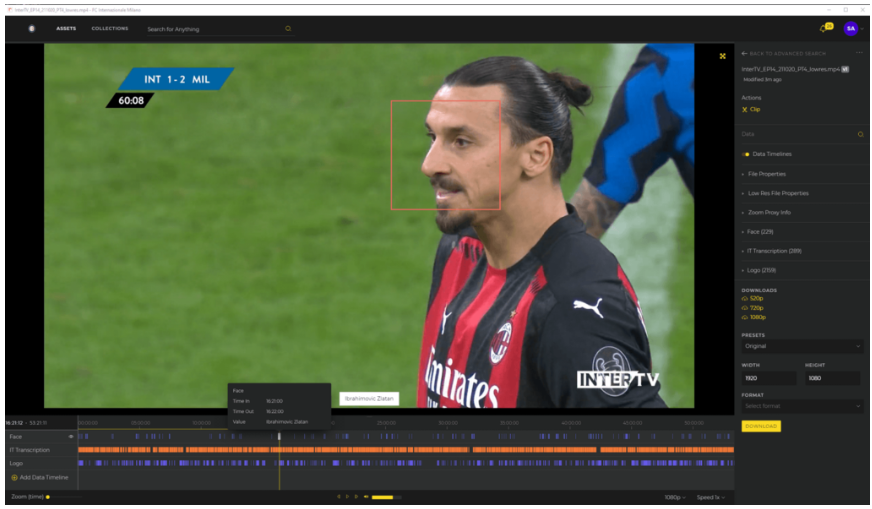Open the SA user avatar menu

click(x=850, y=29)
